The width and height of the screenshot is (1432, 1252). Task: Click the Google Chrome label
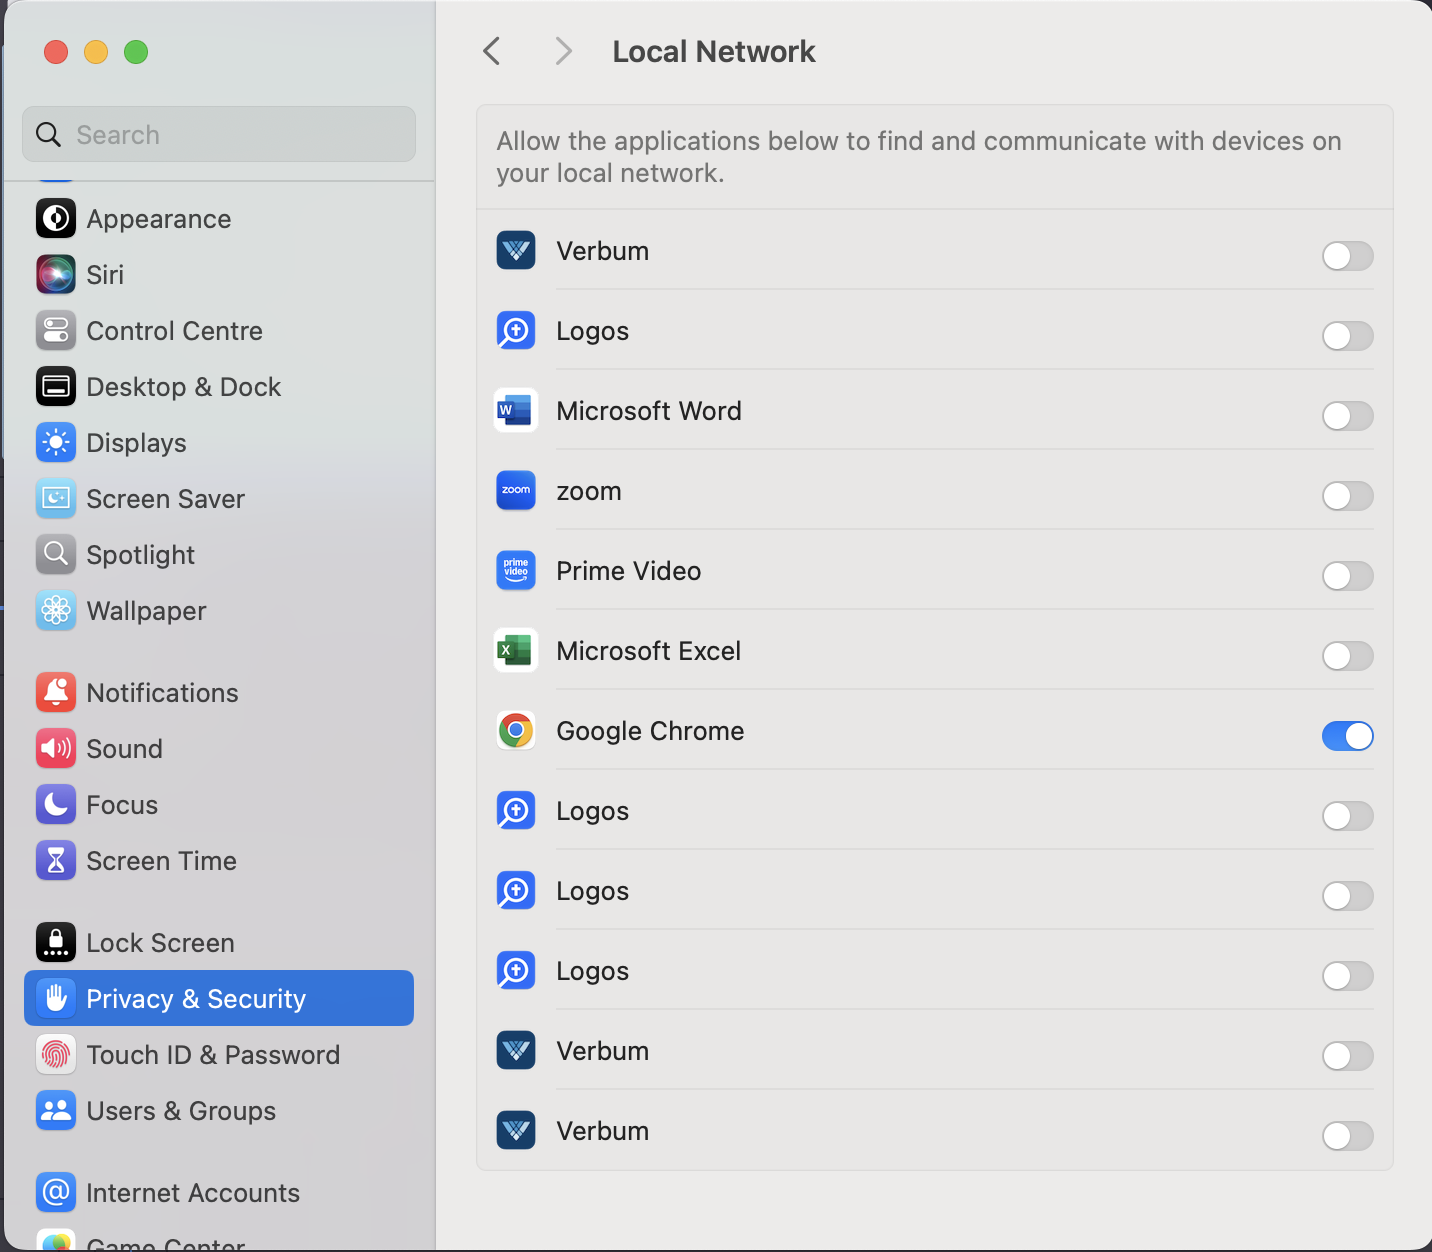coord(650,731)
